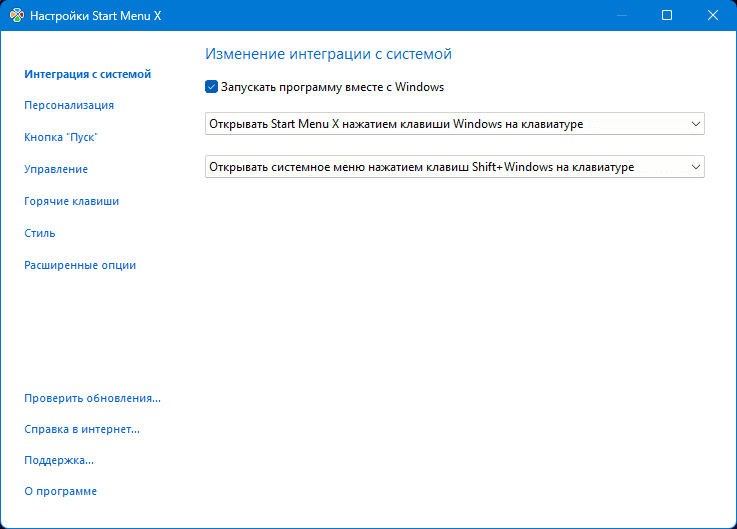This screenshot has height=529, width=737.
Task: Open the "О программе" link
Action: click(x=61, y=491)
